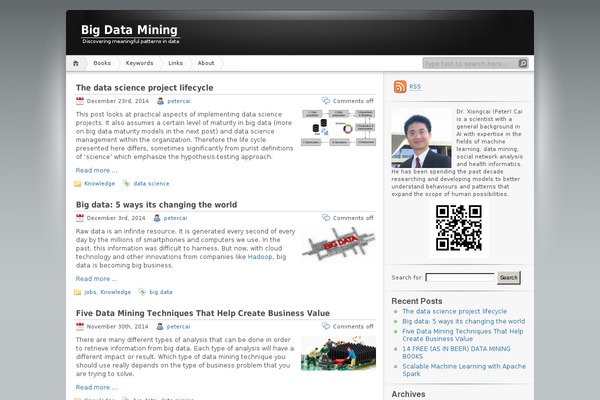Click folder icon beside Knowledge category
Viewport: 600px width, 400px height.
tap(78, 184)
